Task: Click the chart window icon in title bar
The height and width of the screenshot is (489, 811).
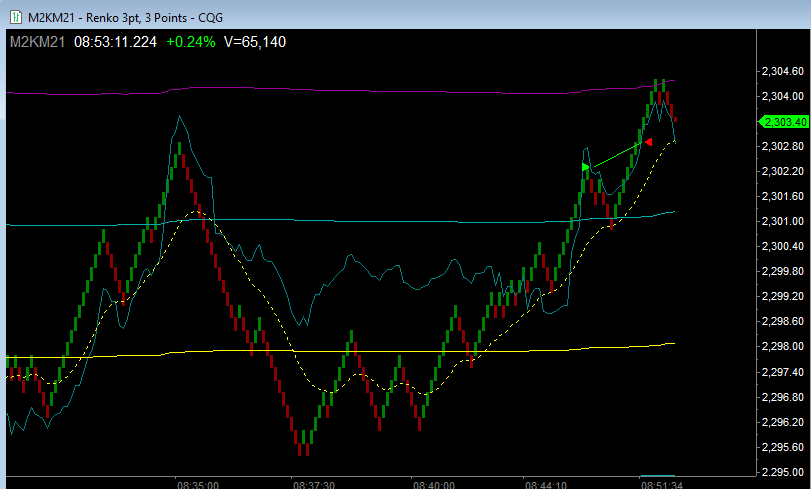Action: point(16,17)
